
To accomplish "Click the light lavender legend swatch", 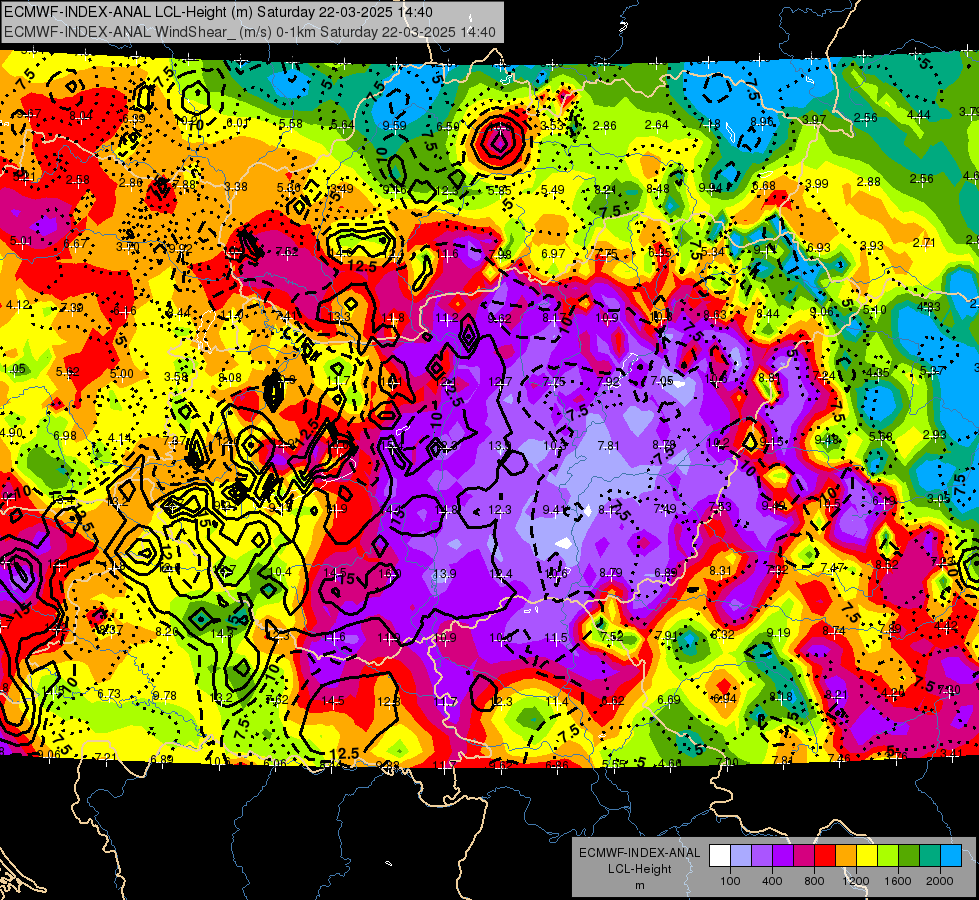I will (x=740, y=856).
